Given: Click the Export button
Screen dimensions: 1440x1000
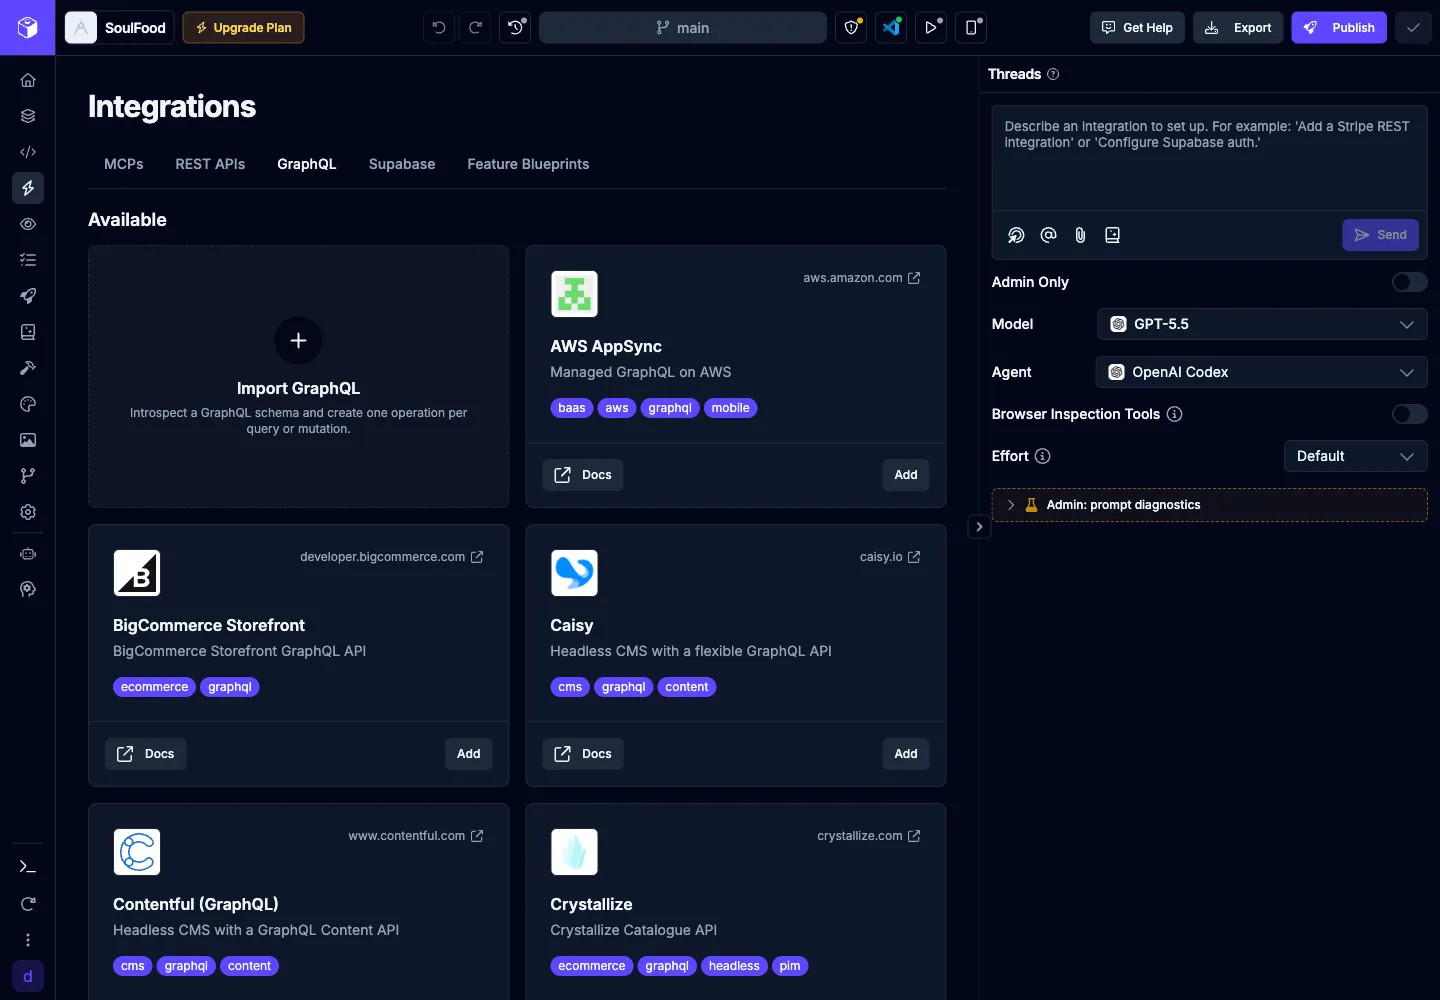Looking at the screenshot, I should (1238, 28).
